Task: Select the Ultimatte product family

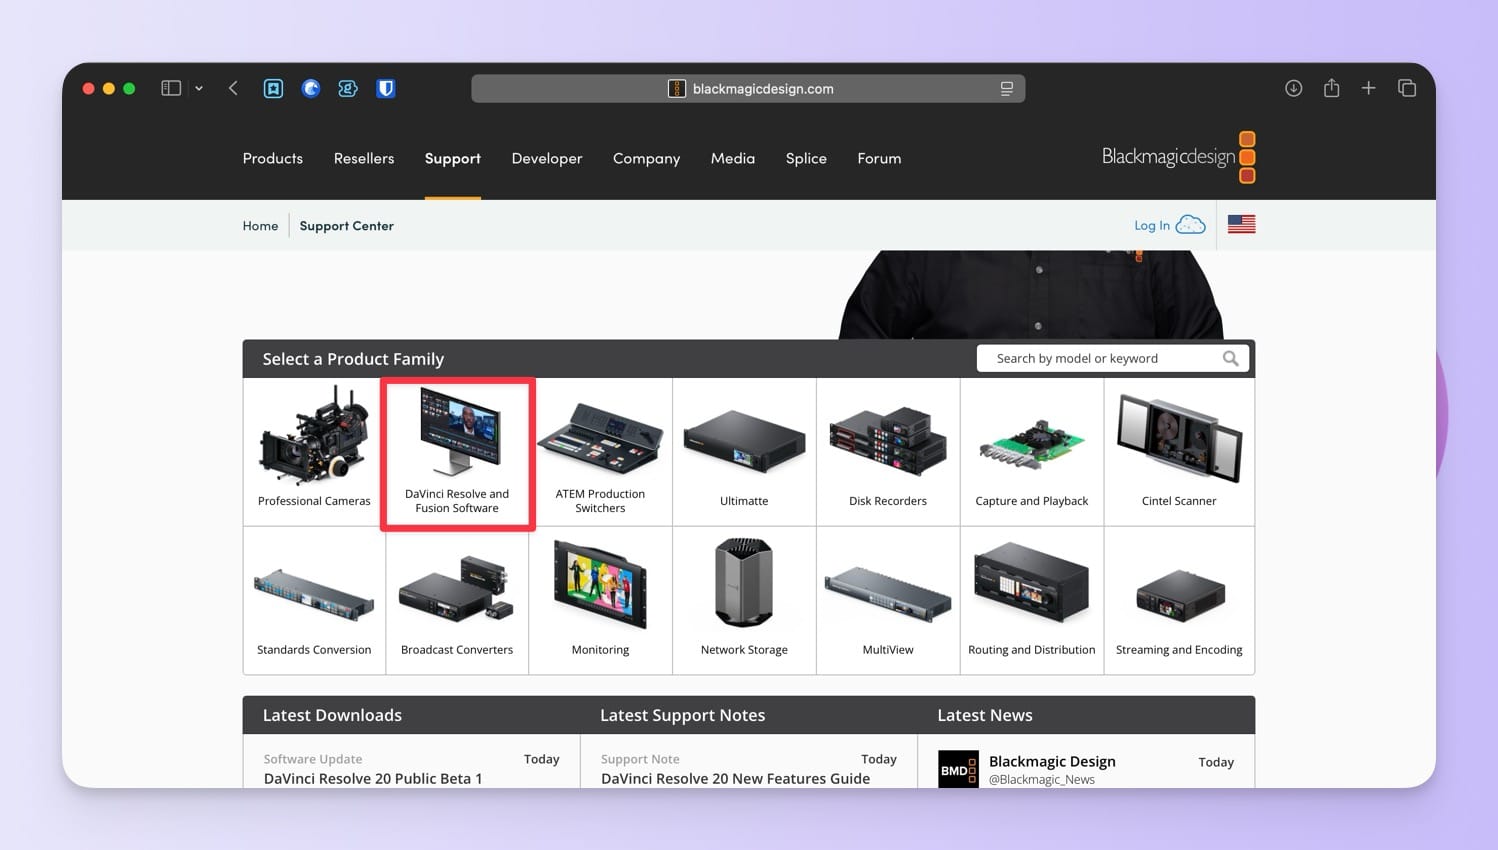Action: [744, 452]
